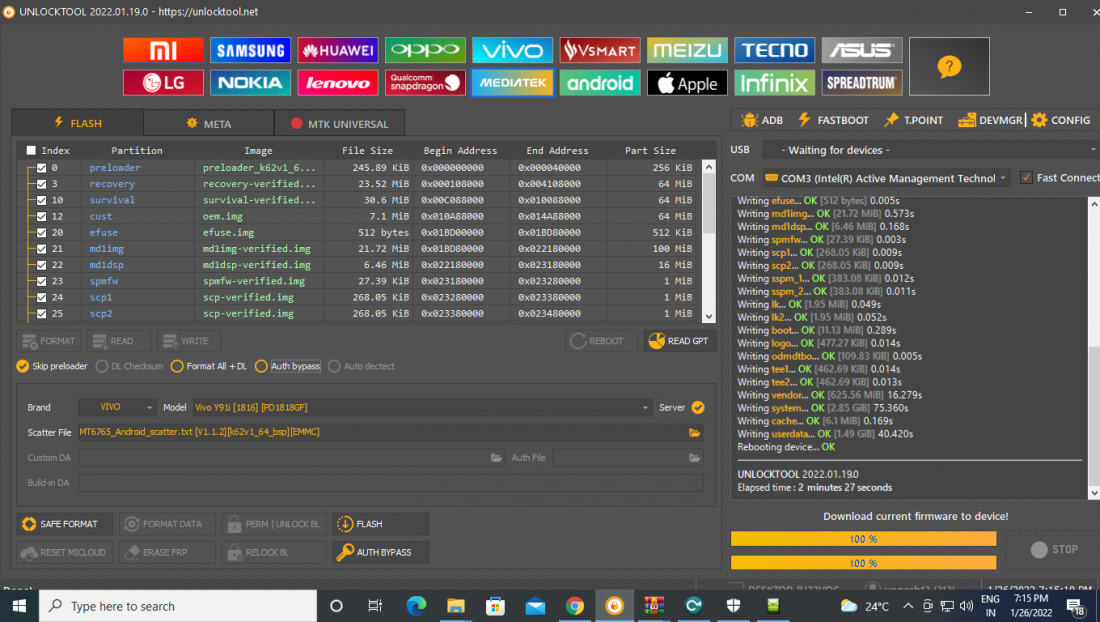This screenshot has height=622, width=1100.
Task: Open the Fastboot tools panel
Action: (x=833, y=120)
